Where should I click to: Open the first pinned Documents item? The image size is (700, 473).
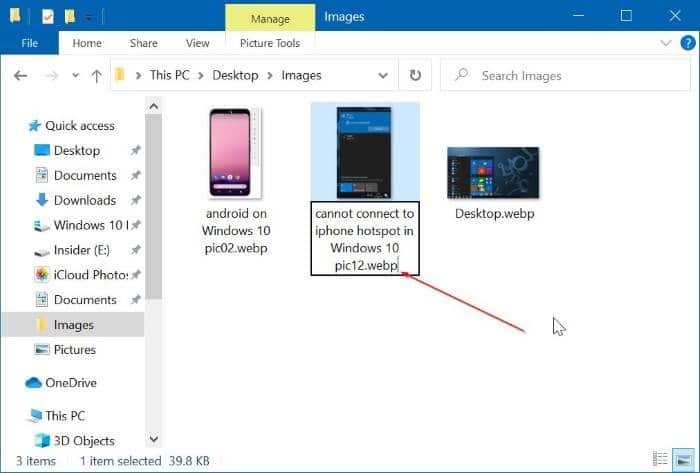(85, 175)
